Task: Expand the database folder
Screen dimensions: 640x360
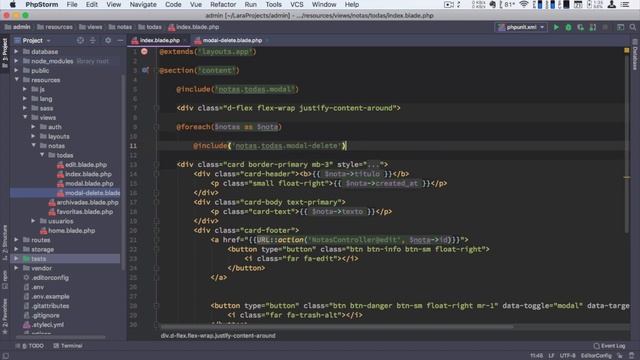Action: (16, 52)
